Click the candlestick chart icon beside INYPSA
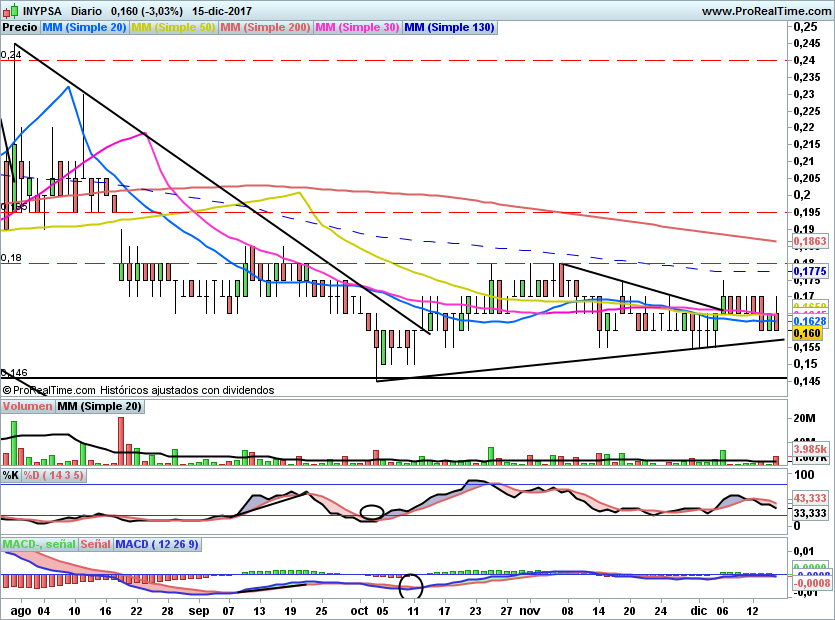This screenshot has width=835, height=620. pos(11,10)
